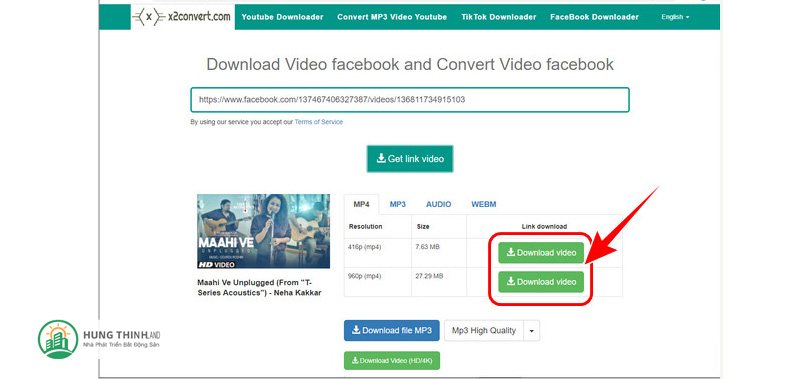The image size is (800, 379).
Task: Click the Download file MP3 button
Action: (x=391, y=331)
